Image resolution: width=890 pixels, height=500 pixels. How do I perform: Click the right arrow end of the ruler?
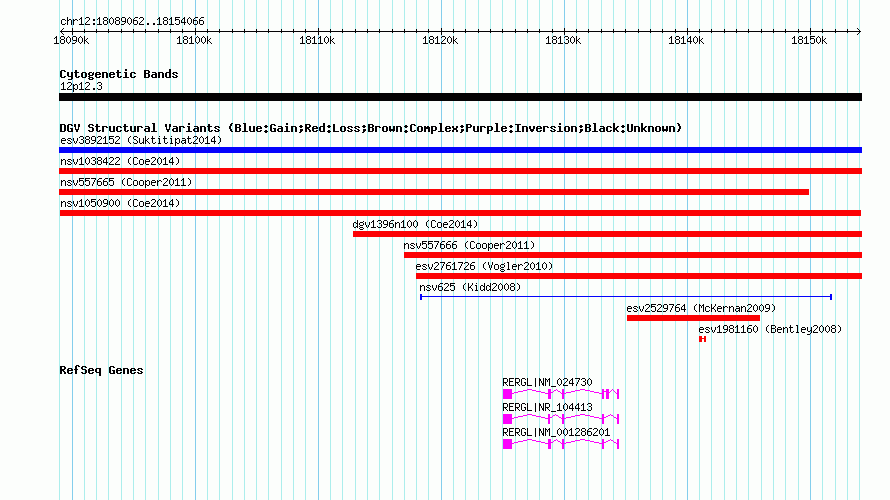tap(859, 31)
